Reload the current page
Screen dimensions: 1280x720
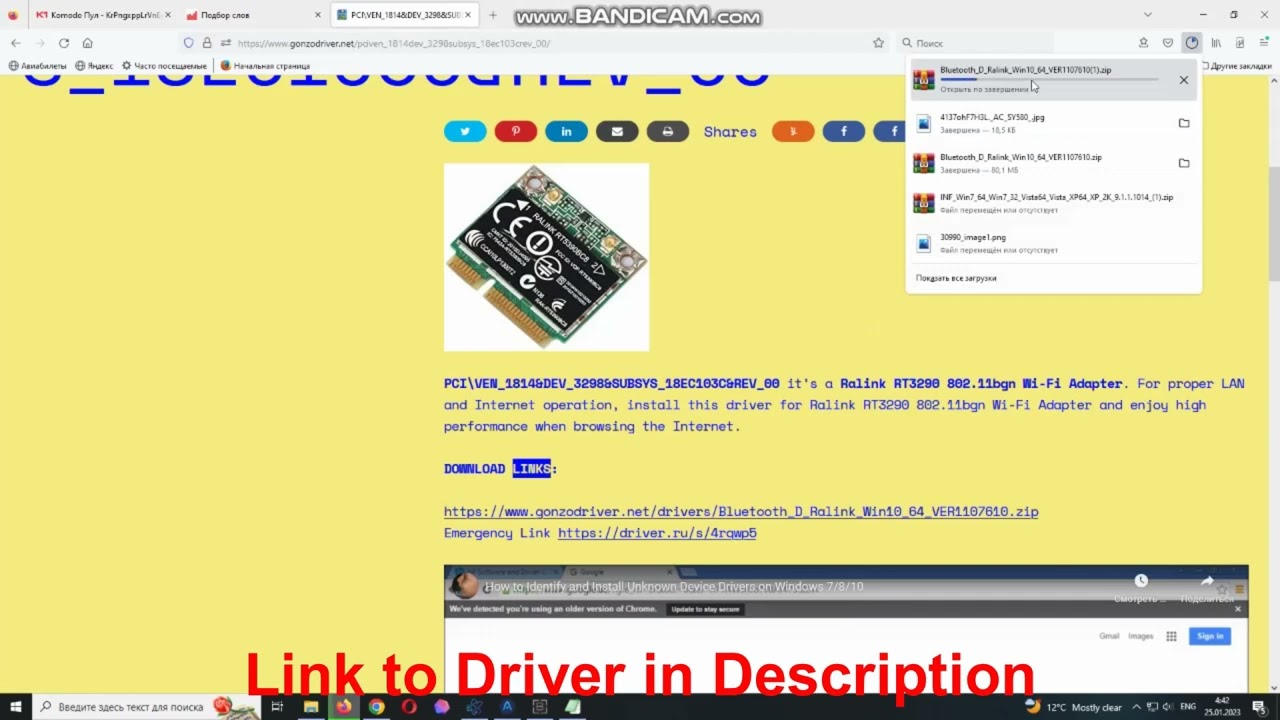tap(64, 43)
